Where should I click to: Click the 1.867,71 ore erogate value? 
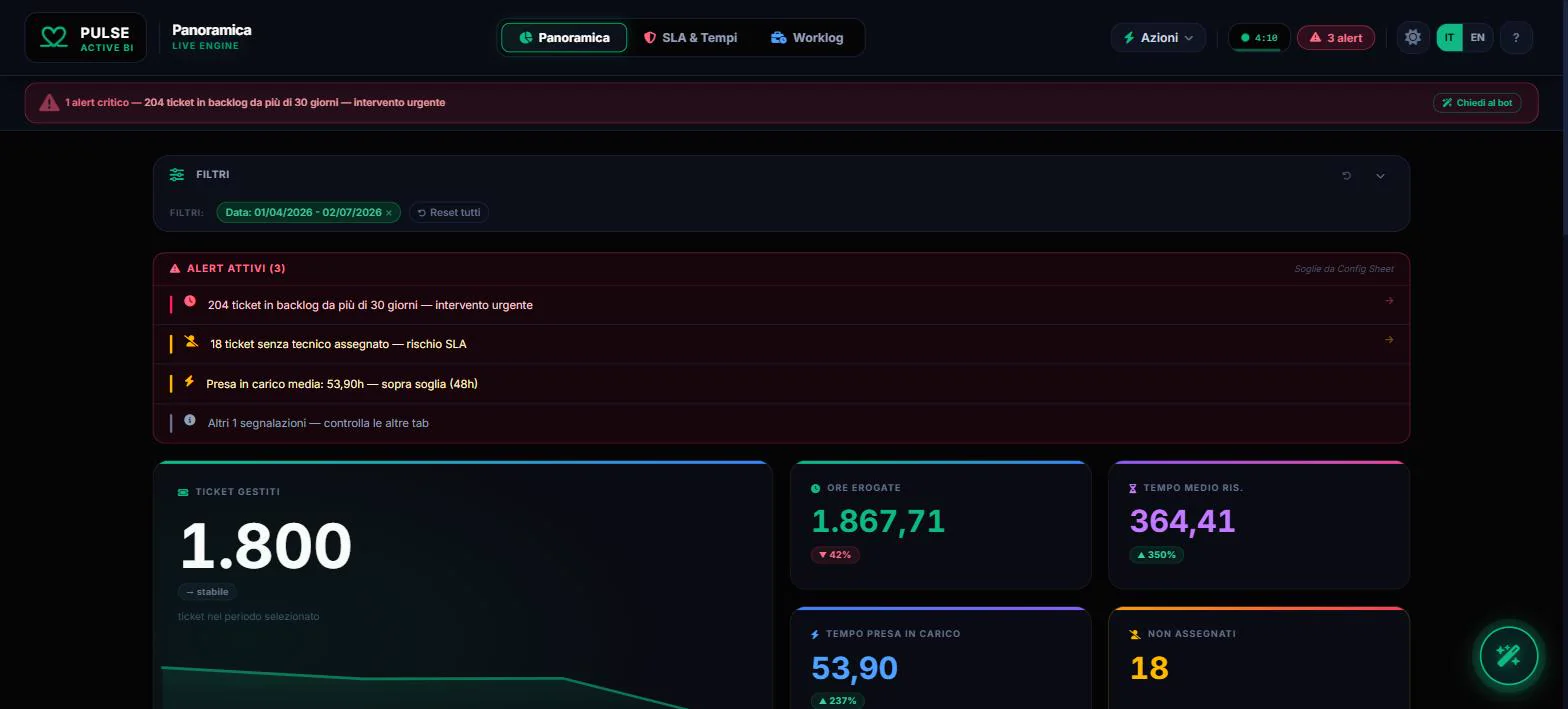coord(878,521)
